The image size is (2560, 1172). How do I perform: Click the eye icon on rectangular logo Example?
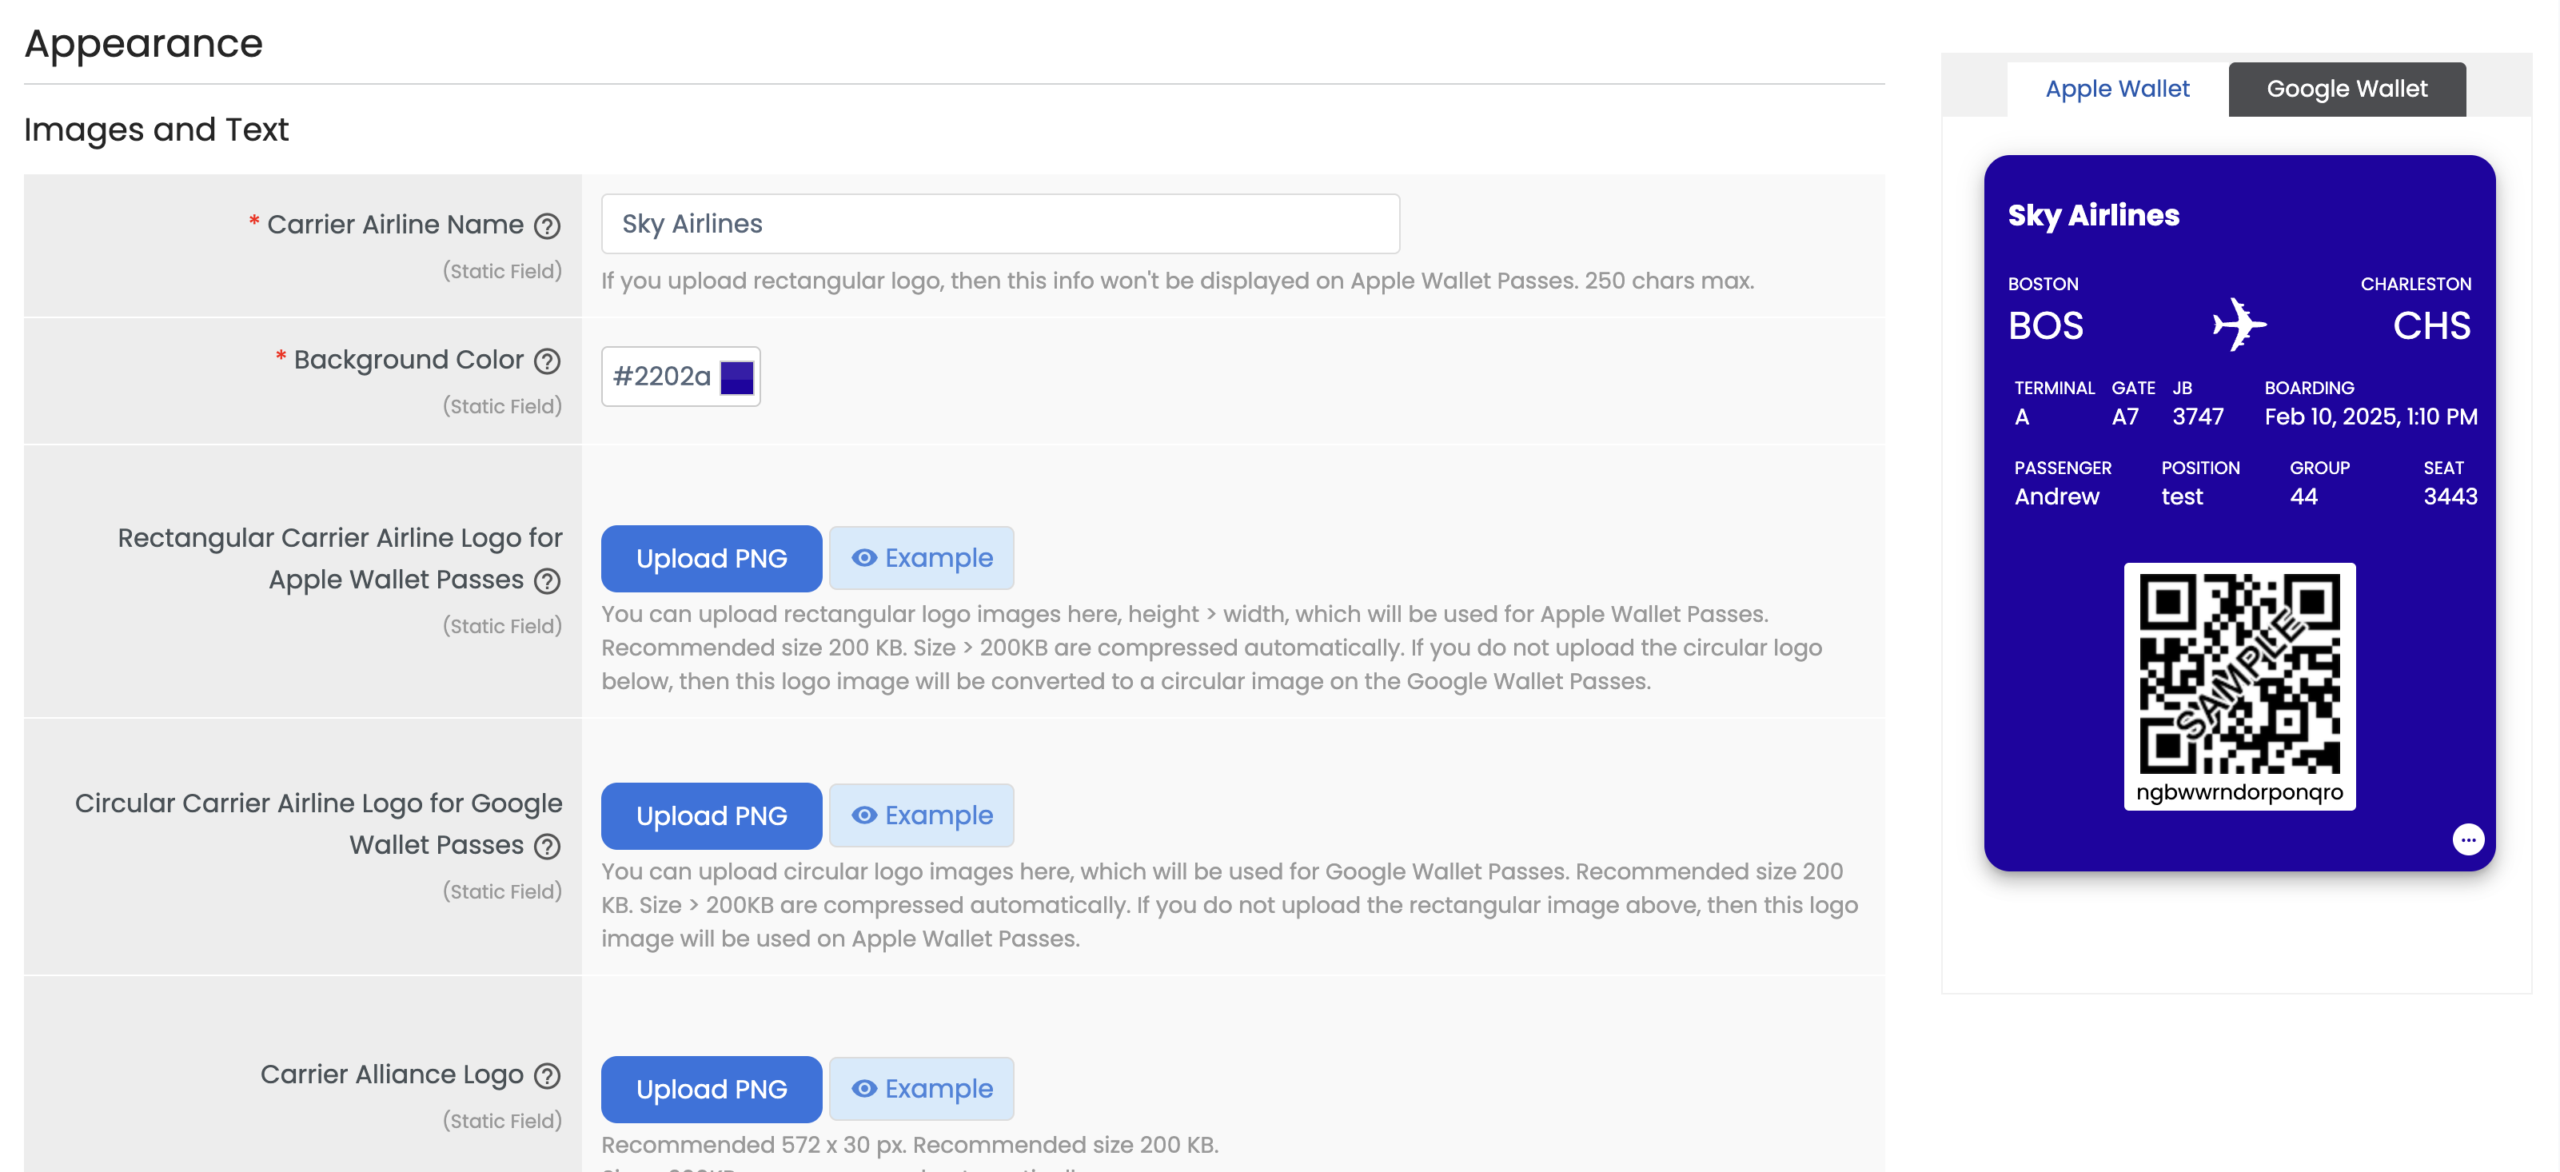coord(863,558)
